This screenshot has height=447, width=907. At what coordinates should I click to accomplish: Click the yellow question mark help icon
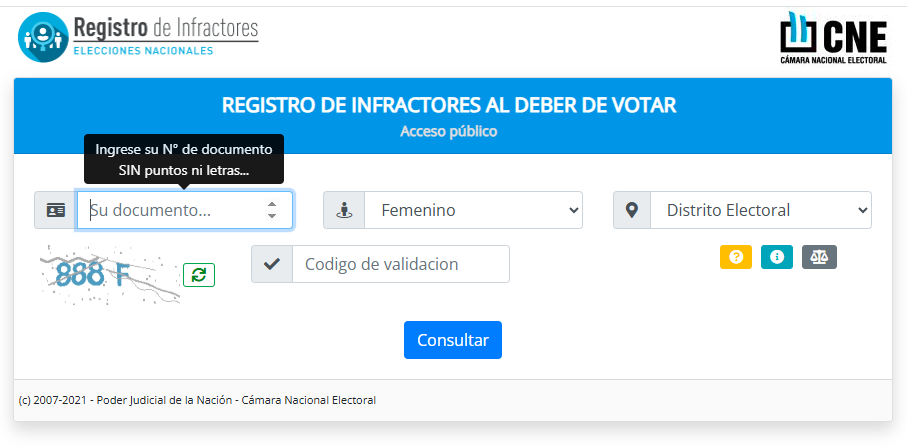tap(736, 257)
